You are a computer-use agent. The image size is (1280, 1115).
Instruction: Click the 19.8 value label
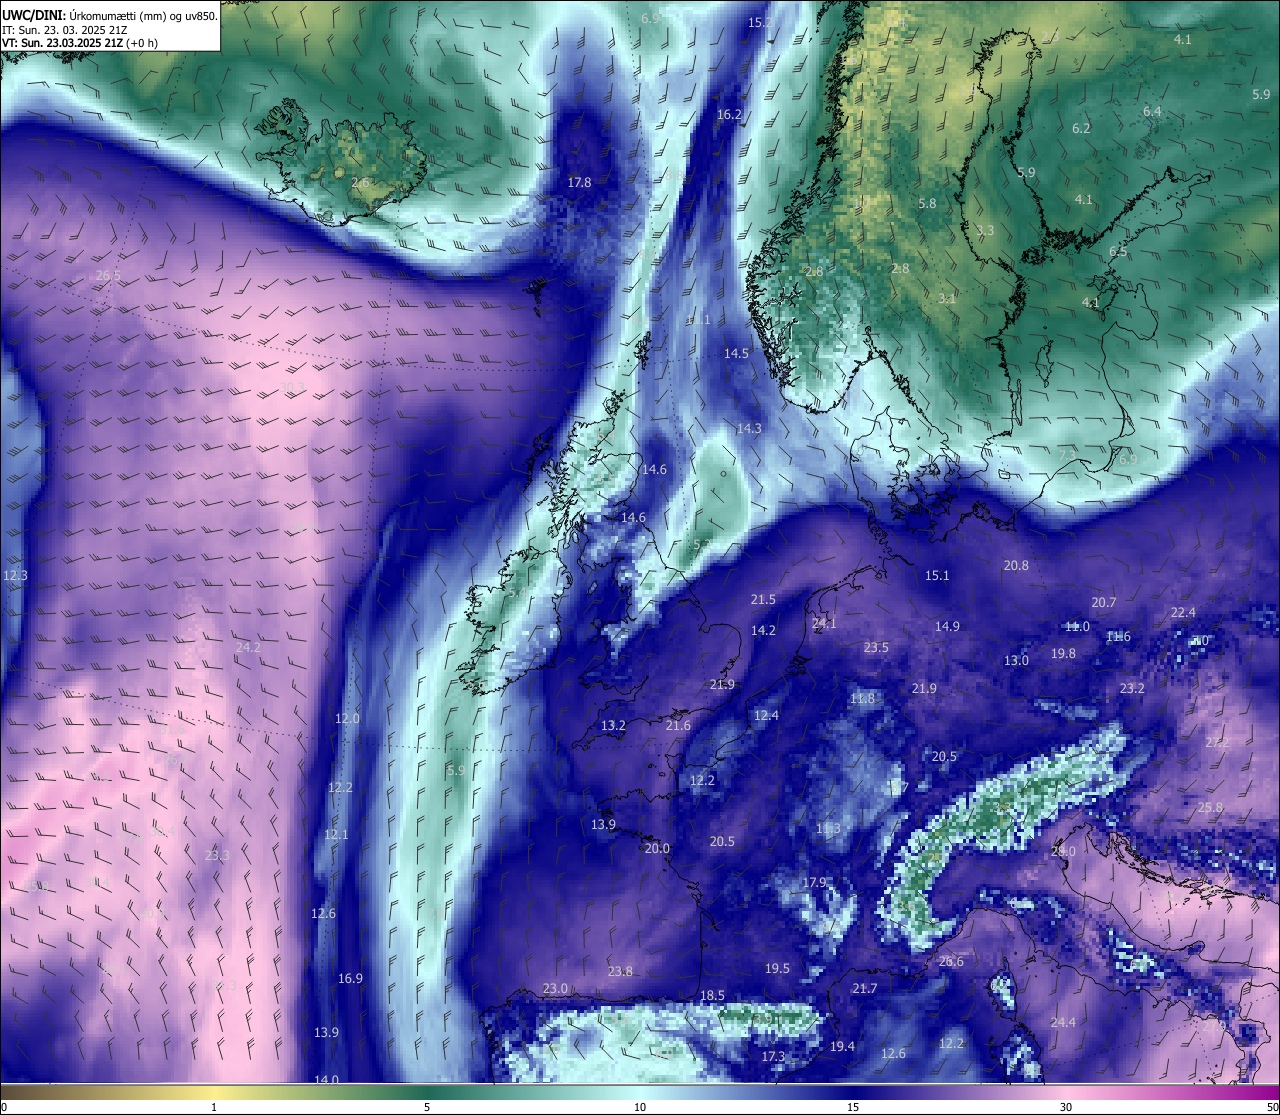1063,653
